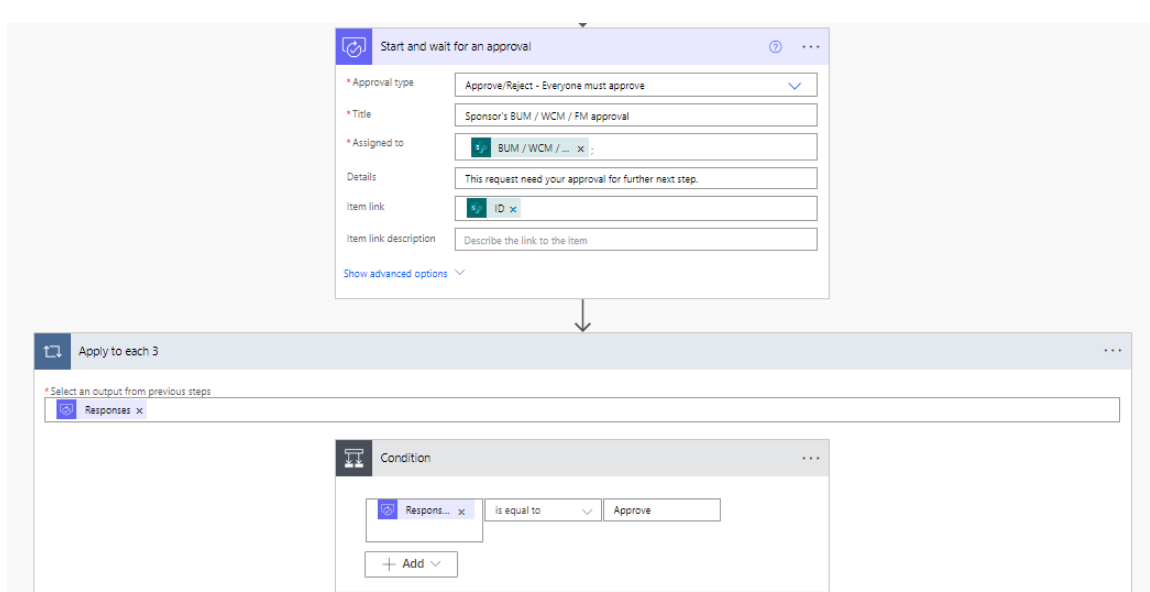Click inside the Assigned to field

636,147
